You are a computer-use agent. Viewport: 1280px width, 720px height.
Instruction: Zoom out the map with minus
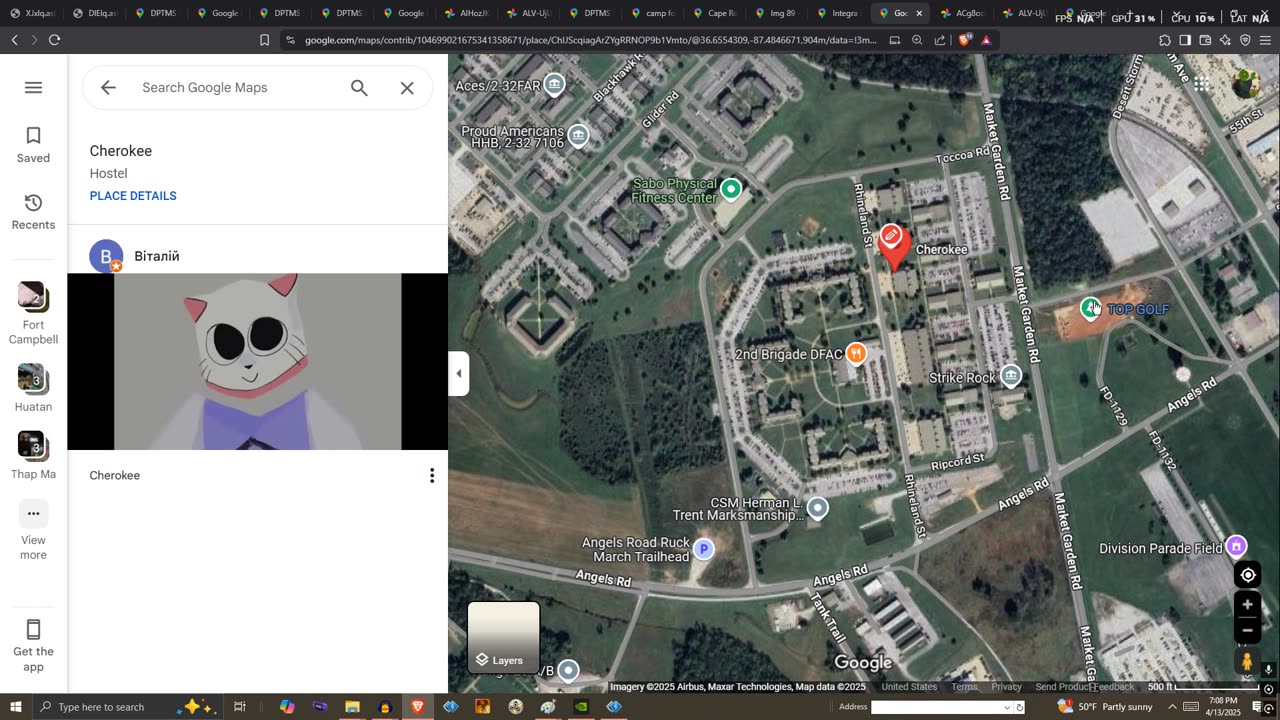(1247, 631)
